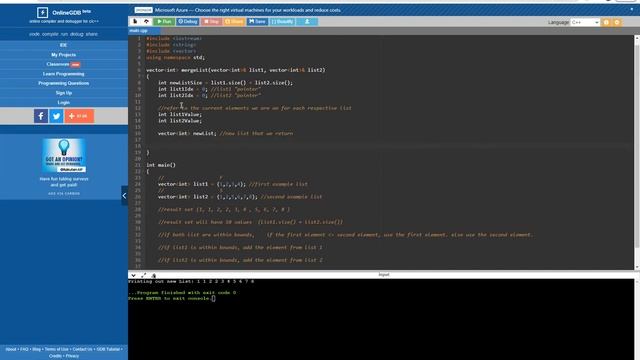
Task: Start the Debug session
Action: tap(188, 22)
